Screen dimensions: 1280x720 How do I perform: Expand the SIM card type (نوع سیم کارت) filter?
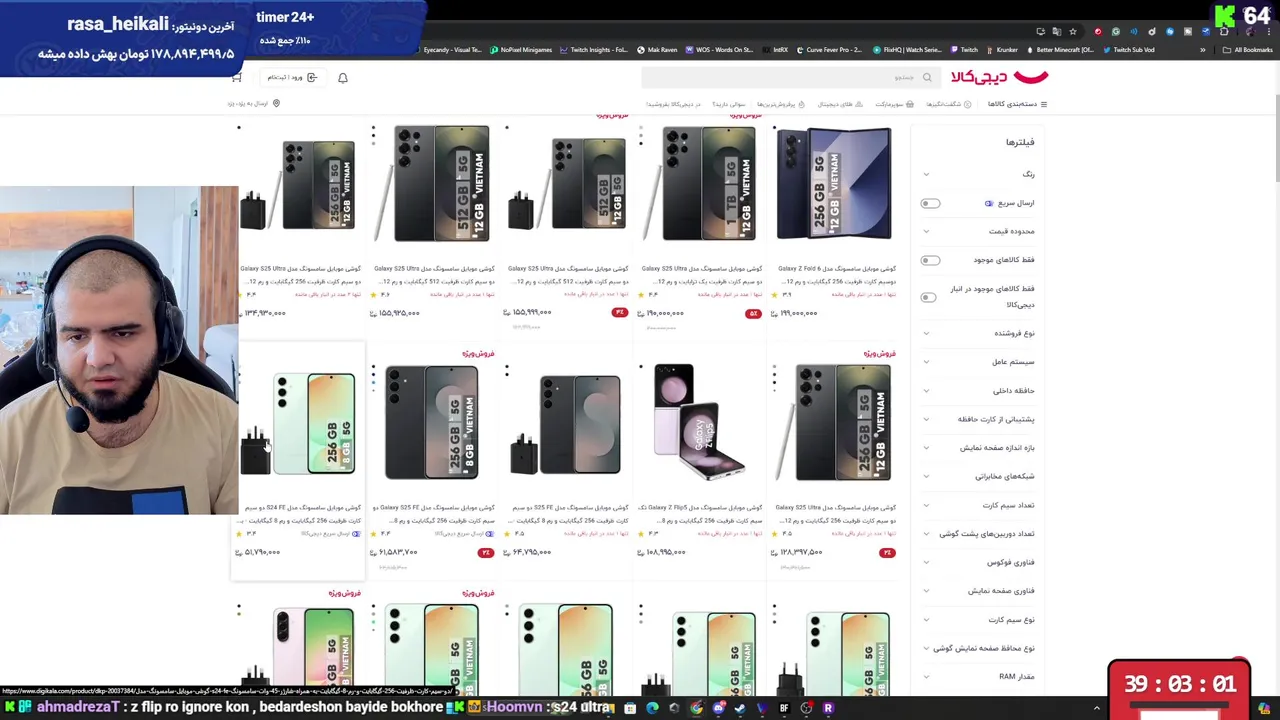(980, 620)
